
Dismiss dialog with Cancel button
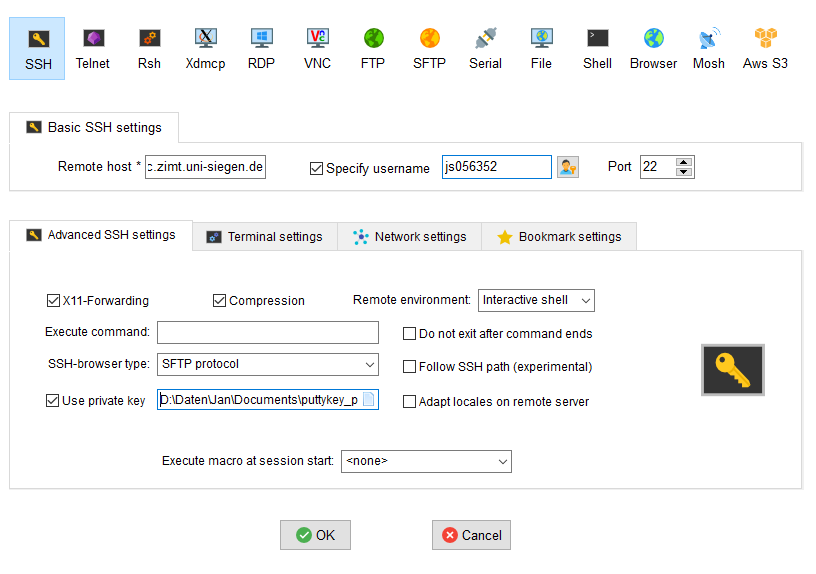pyautogui.click(x=471, y=535)
